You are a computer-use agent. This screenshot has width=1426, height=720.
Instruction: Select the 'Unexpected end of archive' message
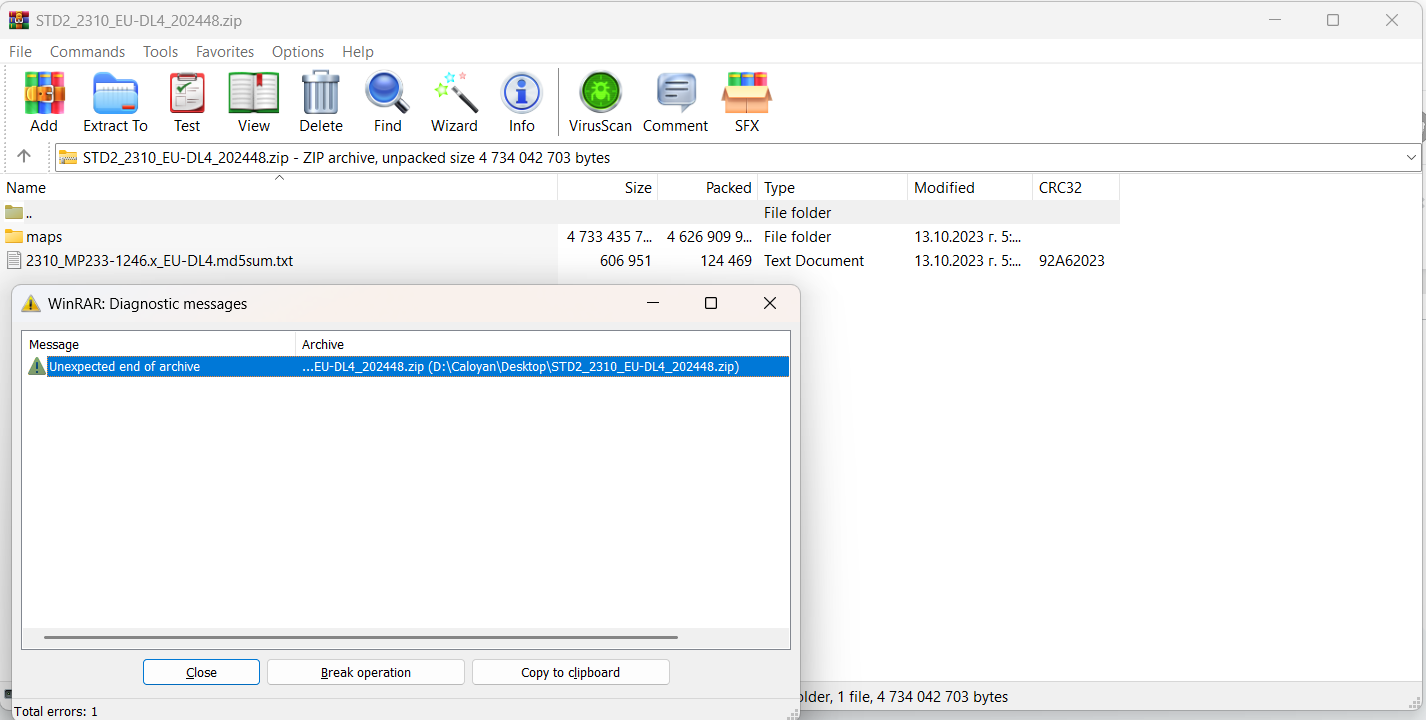pos(124,367)
